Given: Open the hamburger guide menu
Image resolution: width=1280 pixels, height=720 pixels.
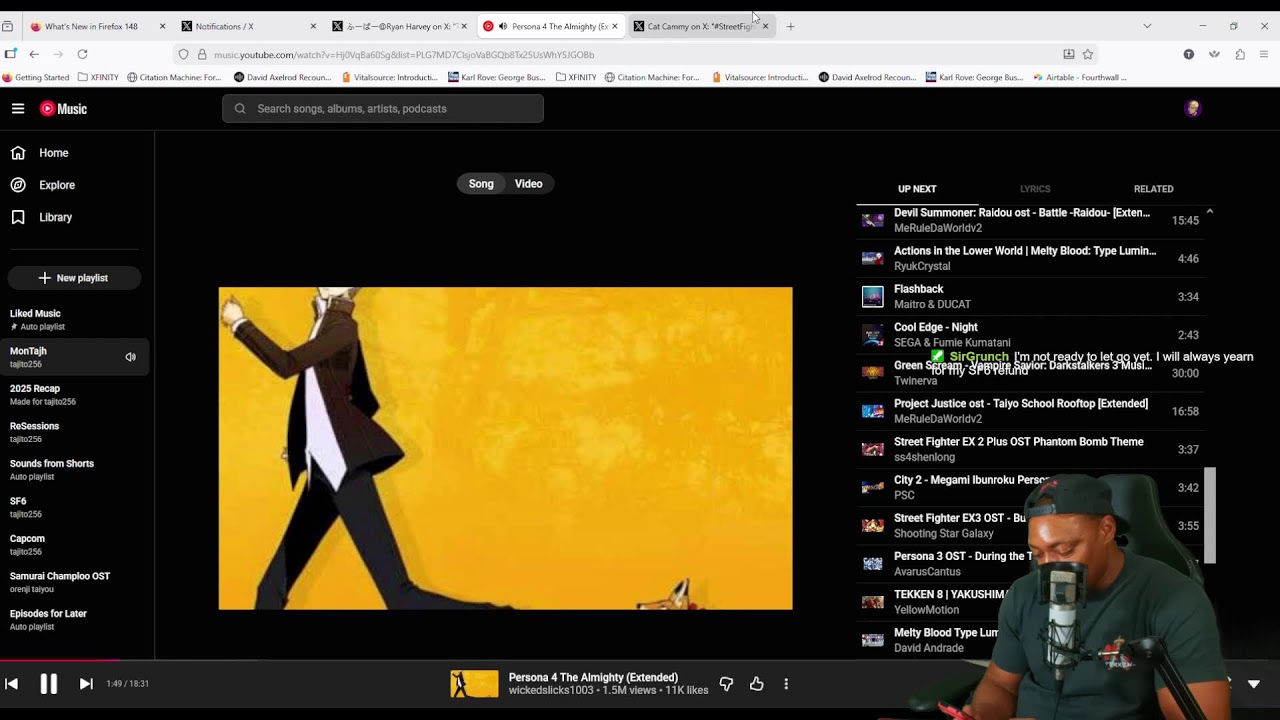Looking at the screenshot, I should click(18, 109).
